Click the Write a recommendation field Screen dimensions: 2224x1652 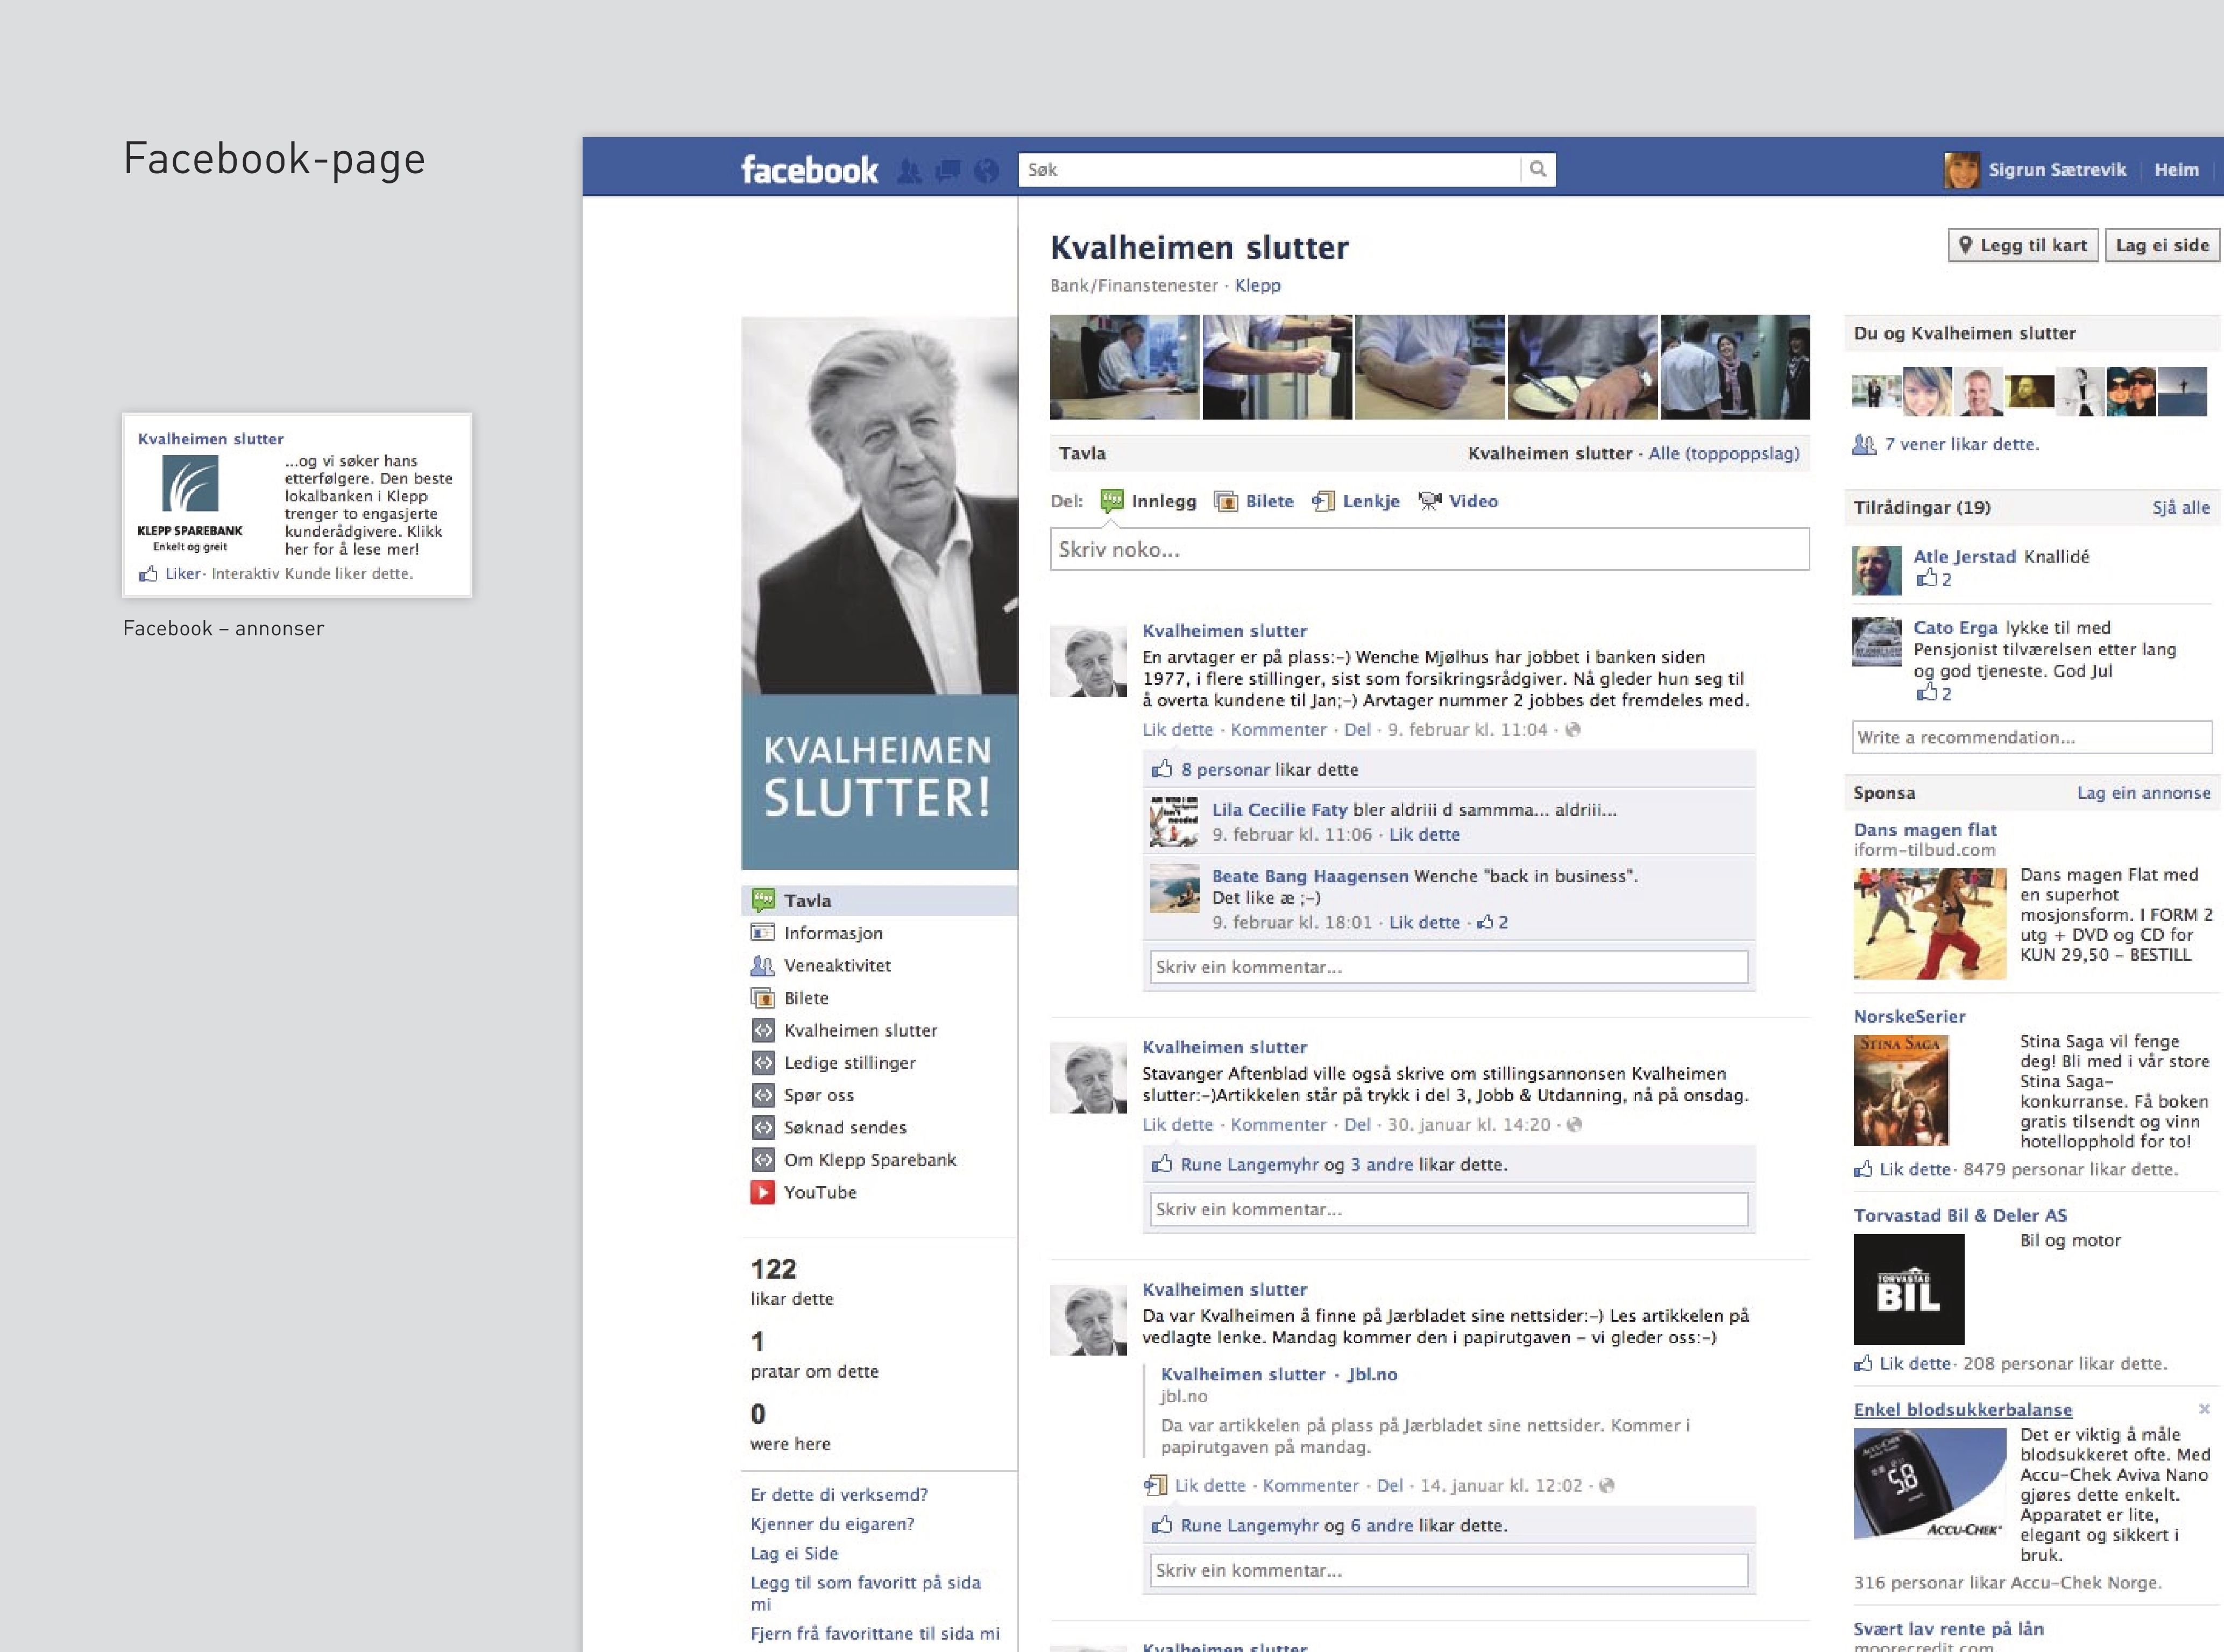pos(2031,737)
